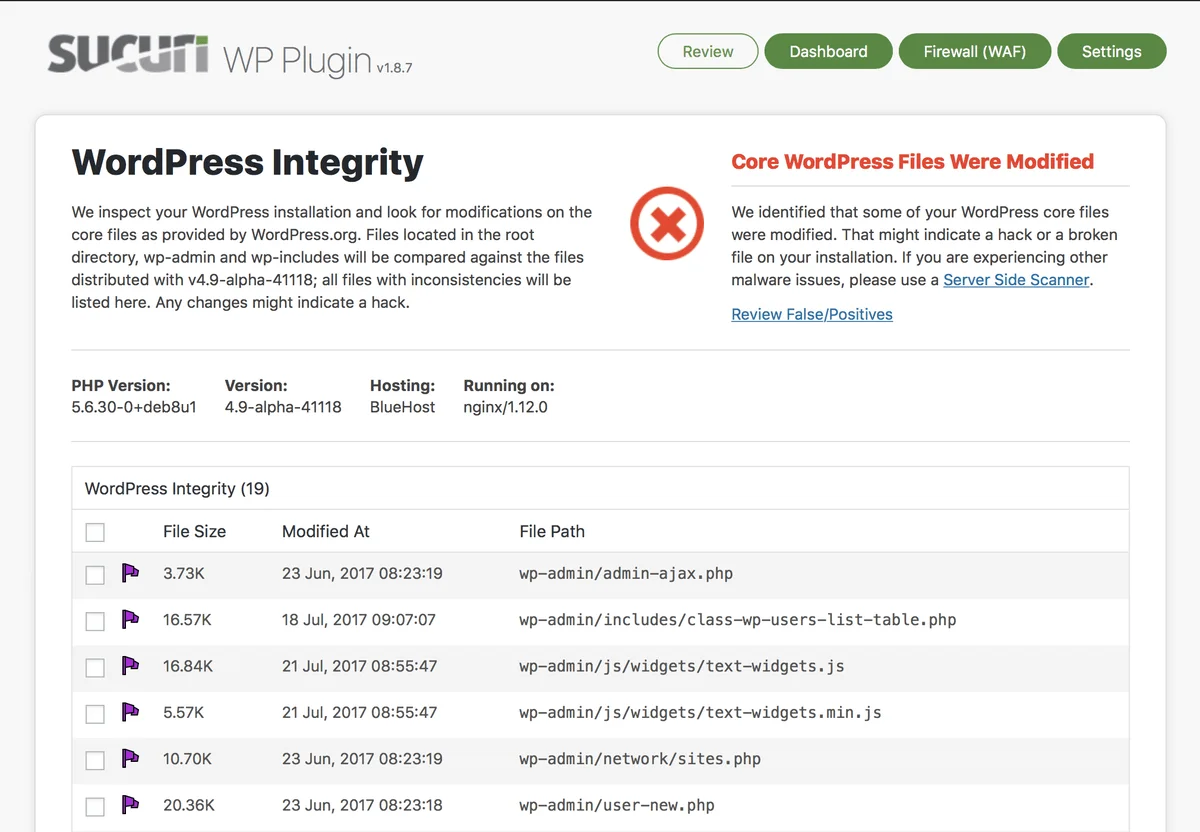Check the checkbox for admin-ajax.php

click(x=95, y=574)
